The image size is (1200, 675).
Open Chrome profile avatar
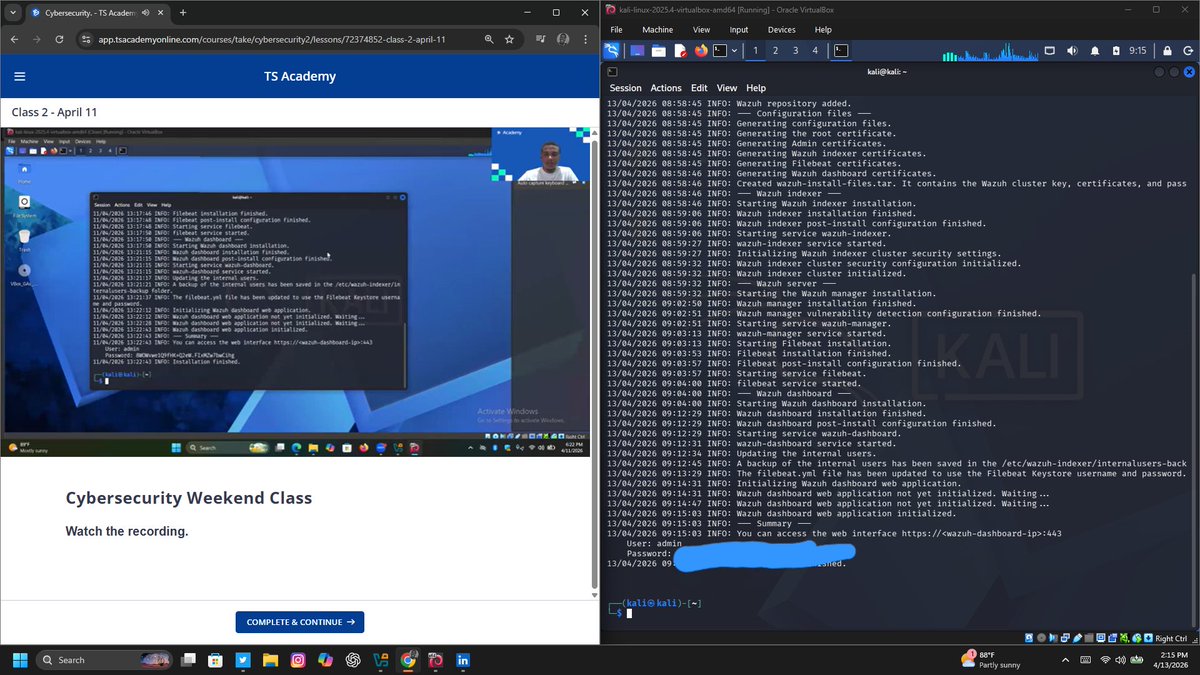pyautogui.click(x=563, y=39)
